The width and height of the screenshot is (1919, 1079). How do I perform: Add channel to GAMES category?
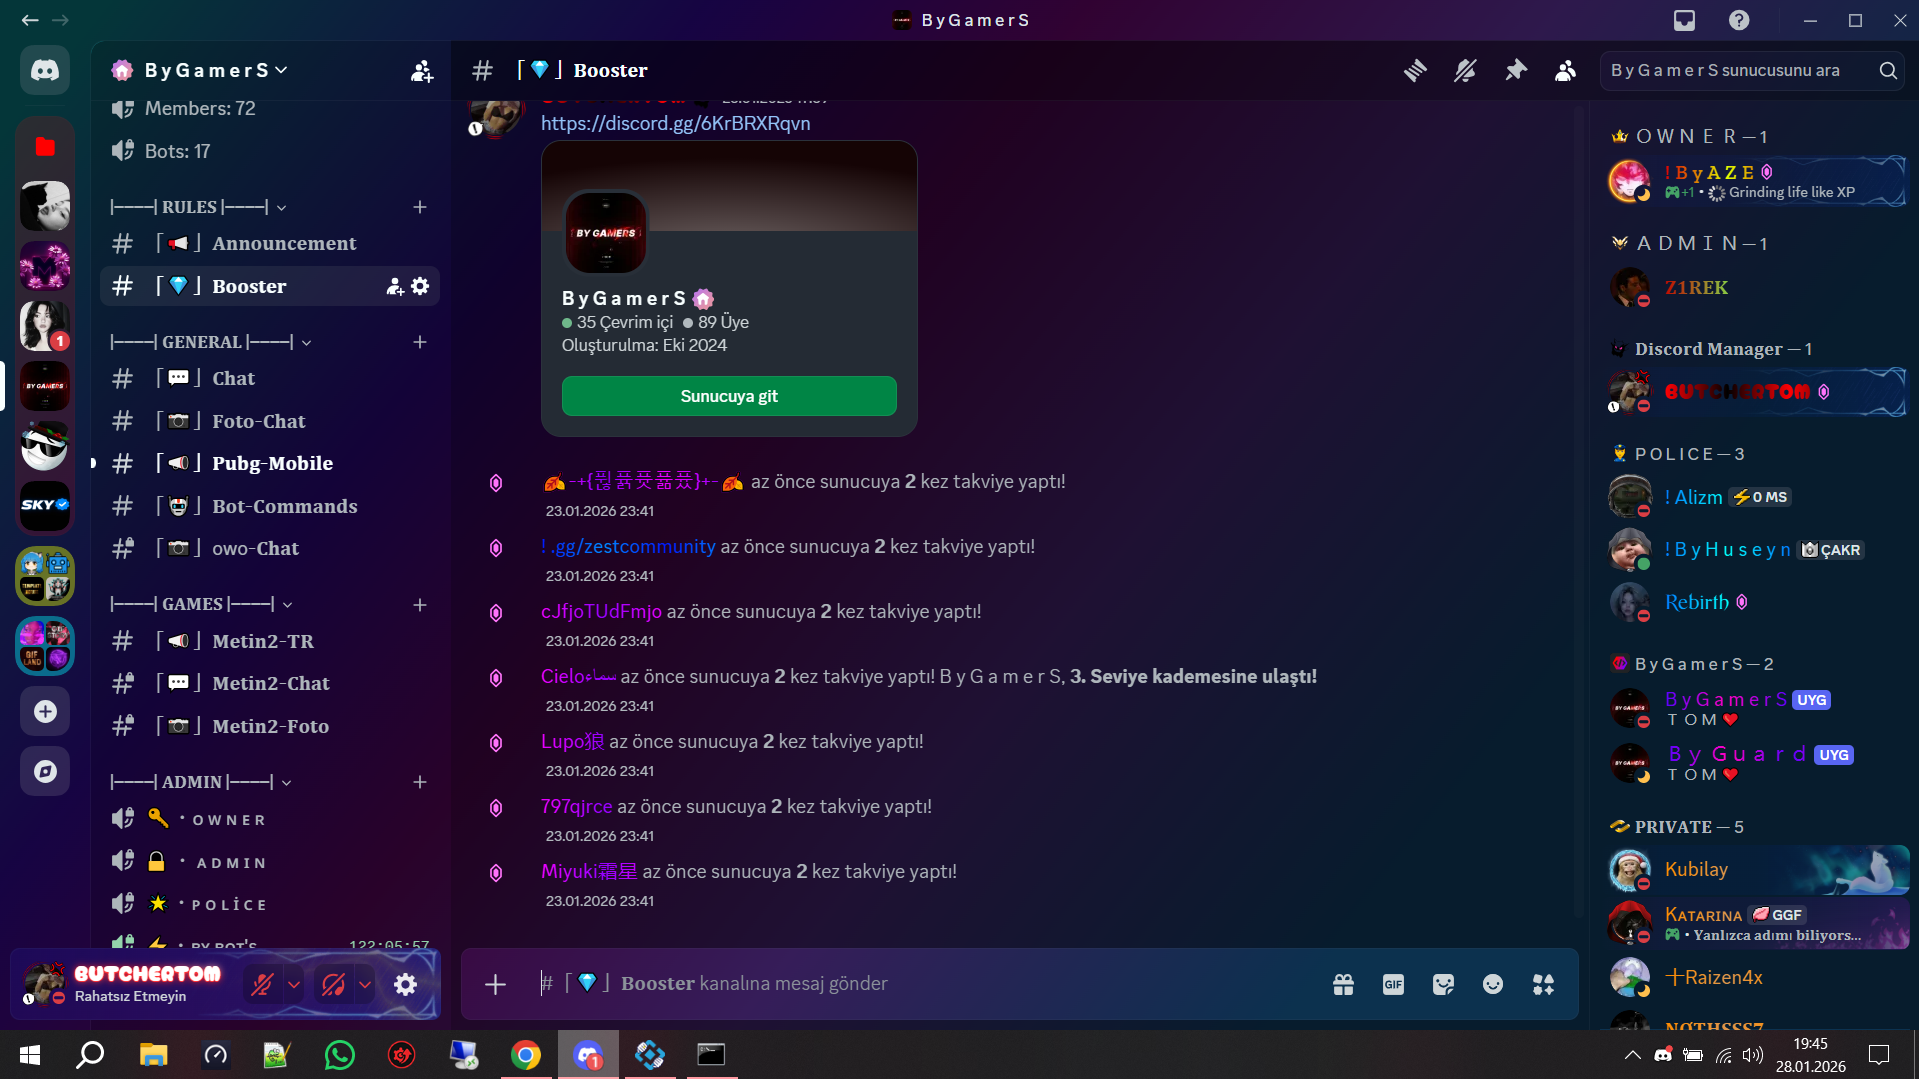point(420,604)
